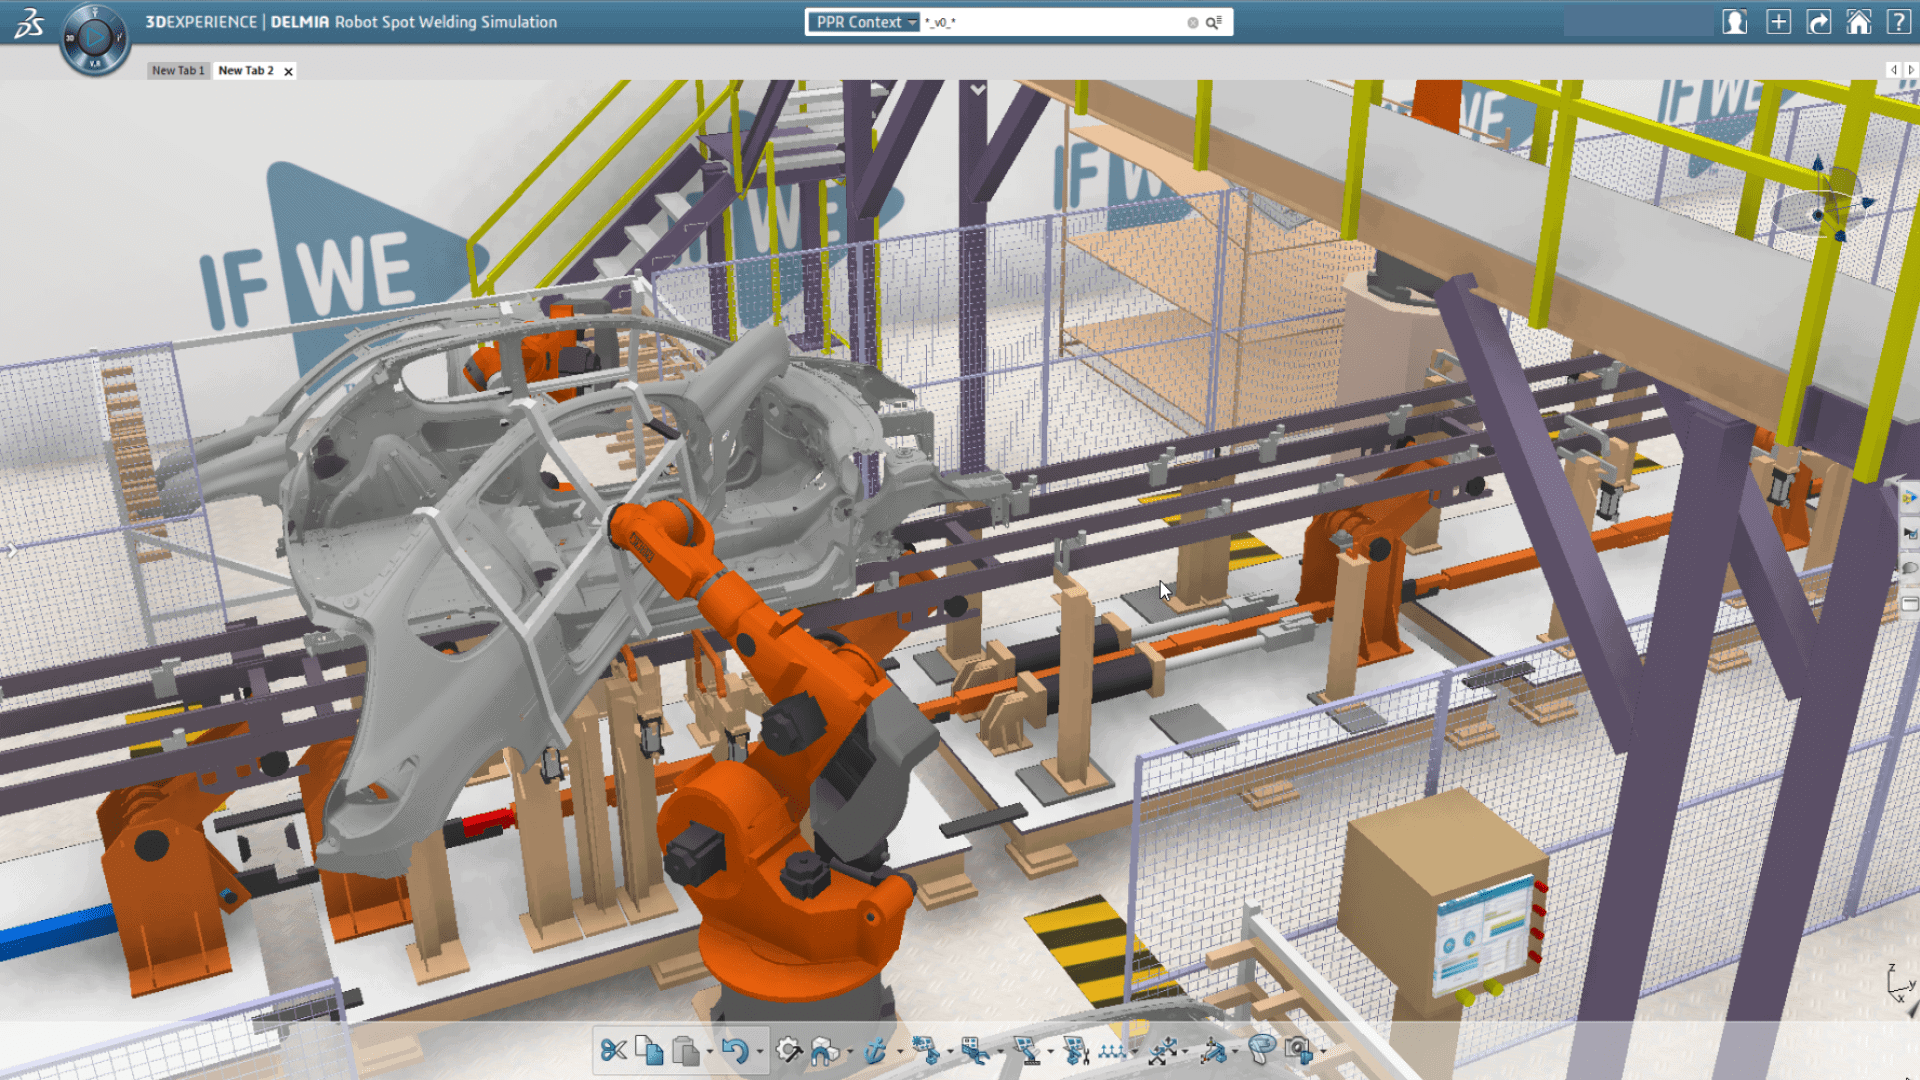Open the 3DEXPERIENCE compass

point(94,38)
